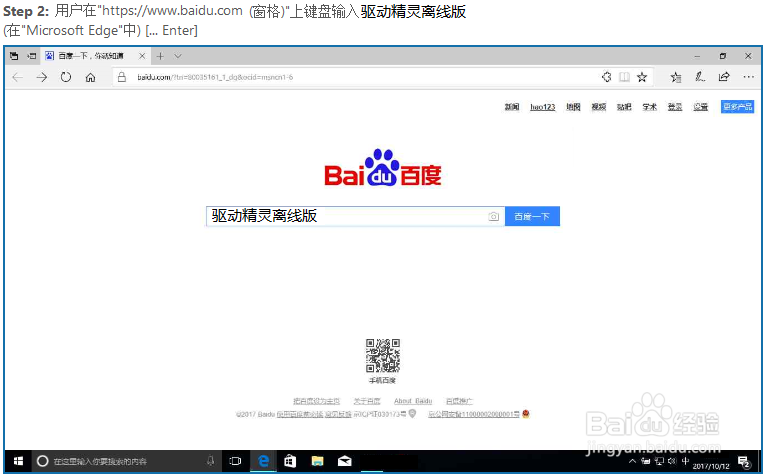Share this page using the share icon
764x474 pixels.
tap(724, 77)
